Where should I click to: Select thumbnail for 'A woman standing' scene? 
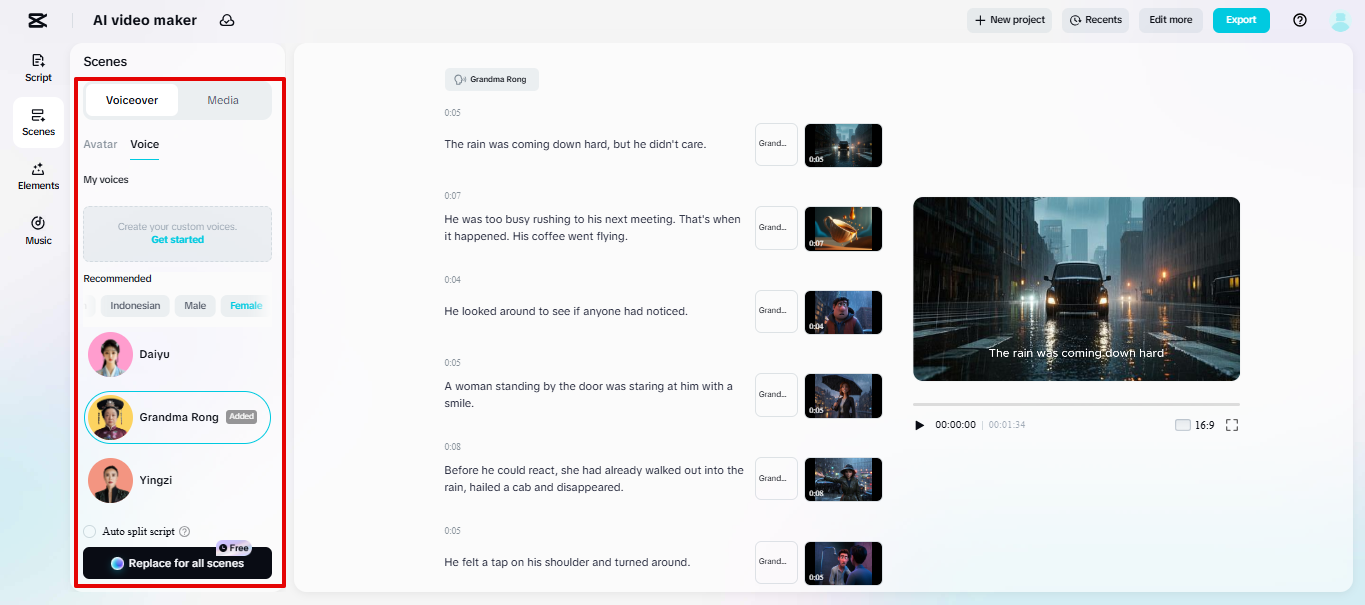(843, 396)
